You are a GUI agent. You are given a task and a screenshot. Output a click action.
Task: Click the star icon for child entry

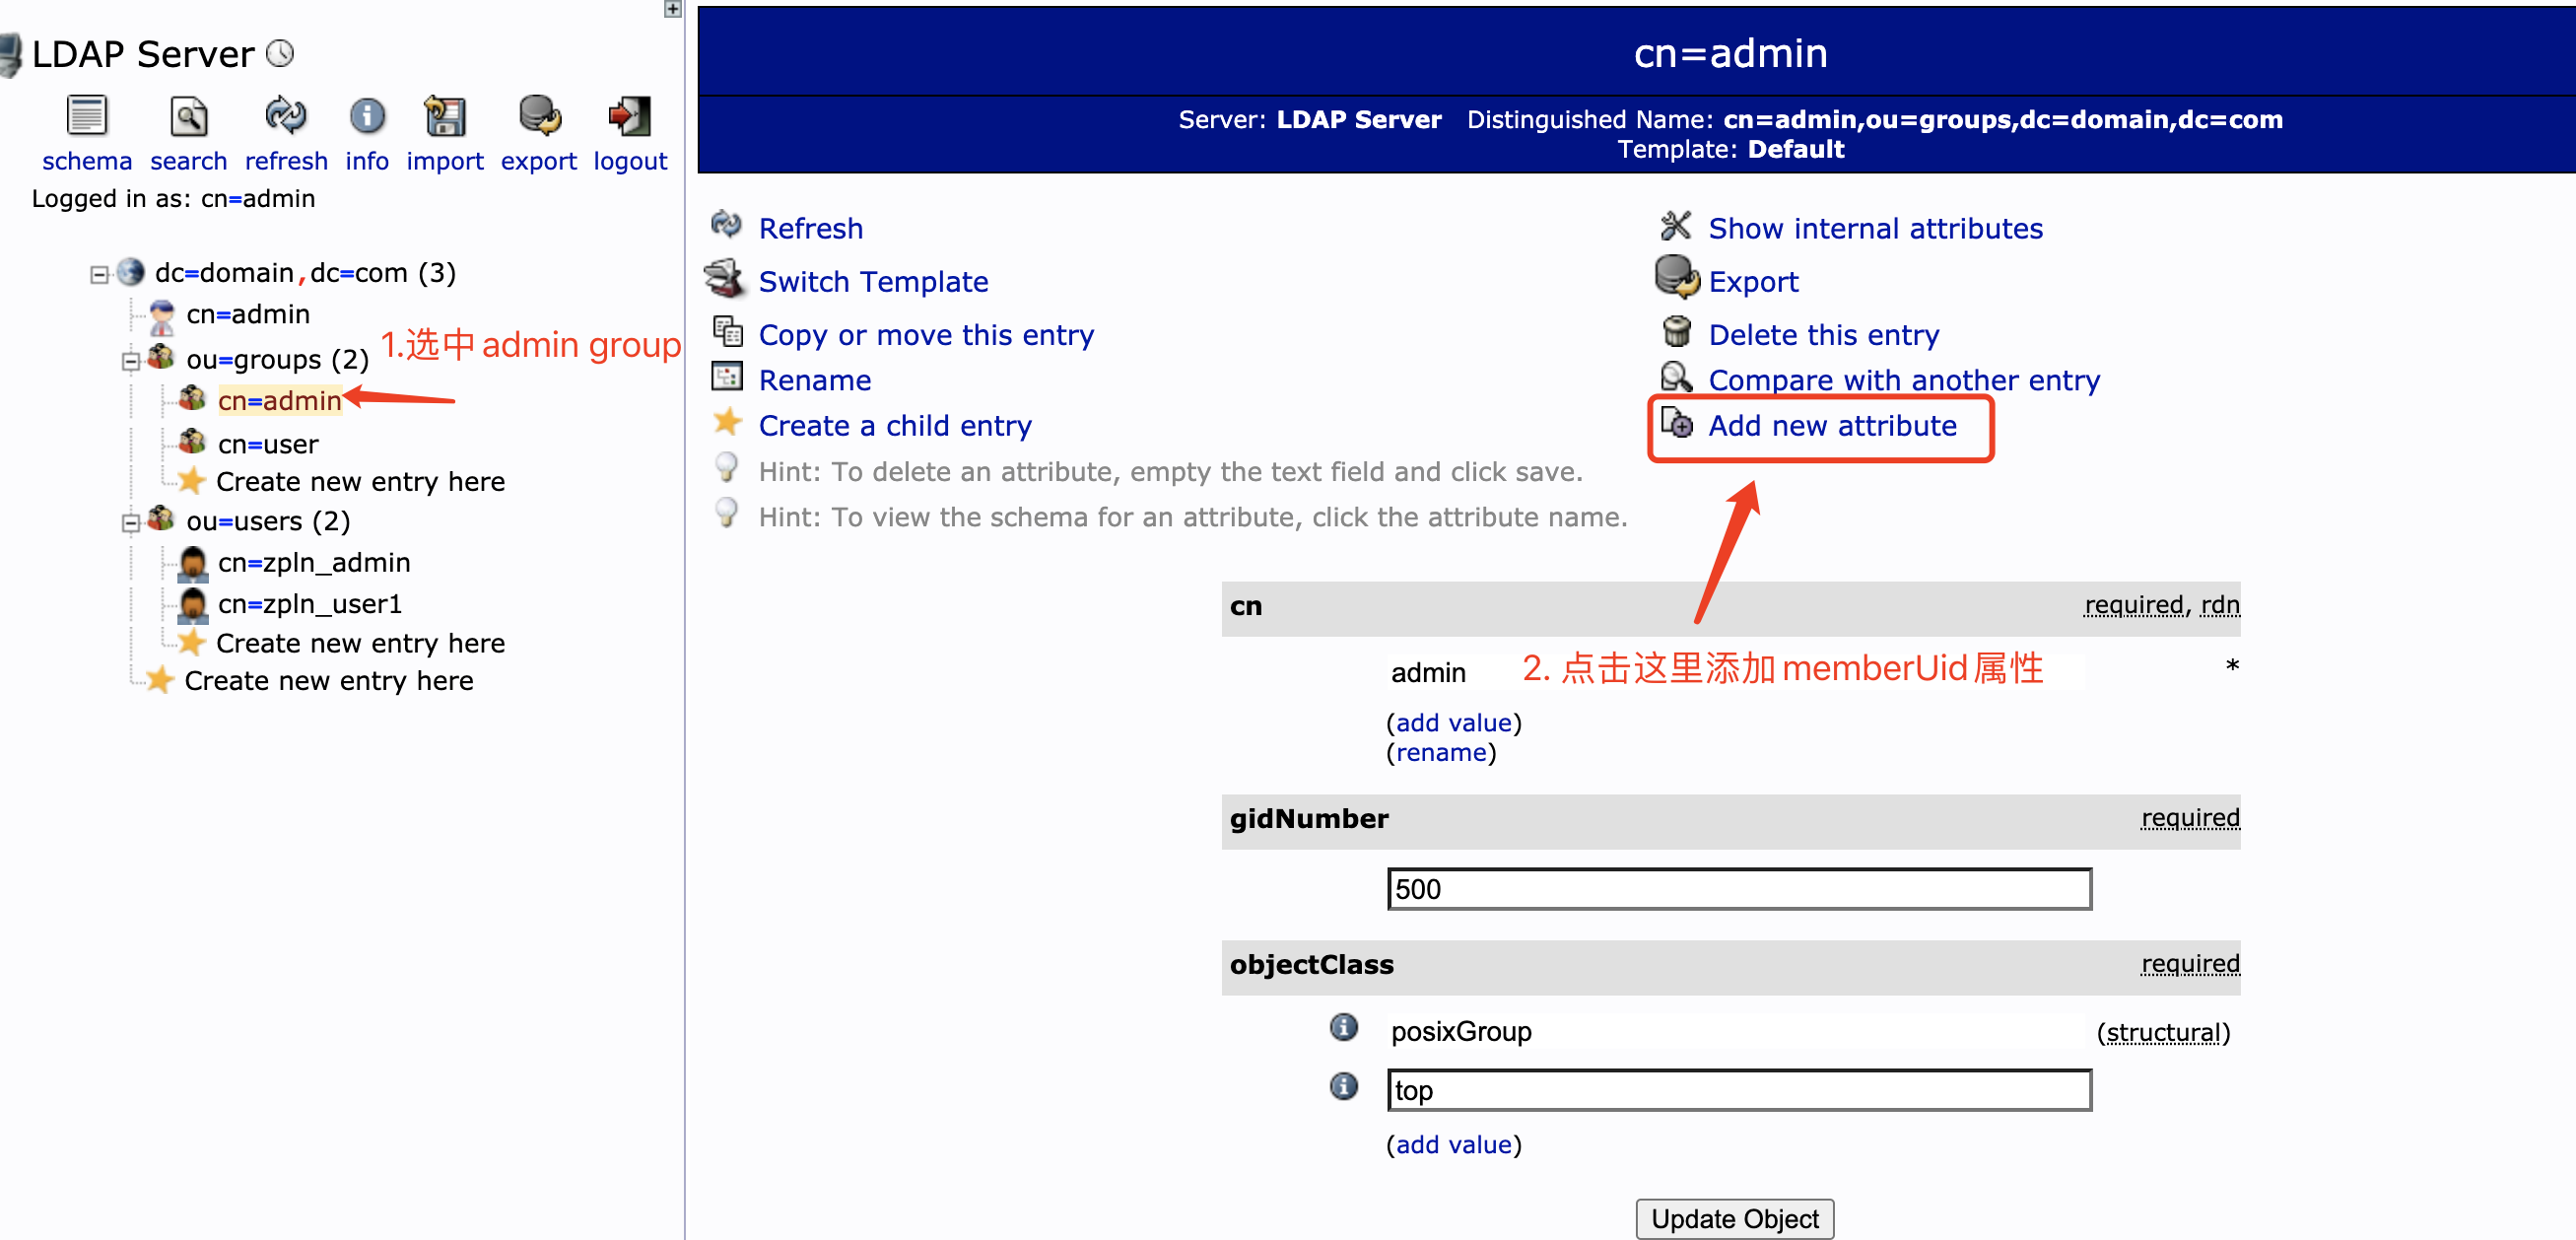tap(727, 422)
